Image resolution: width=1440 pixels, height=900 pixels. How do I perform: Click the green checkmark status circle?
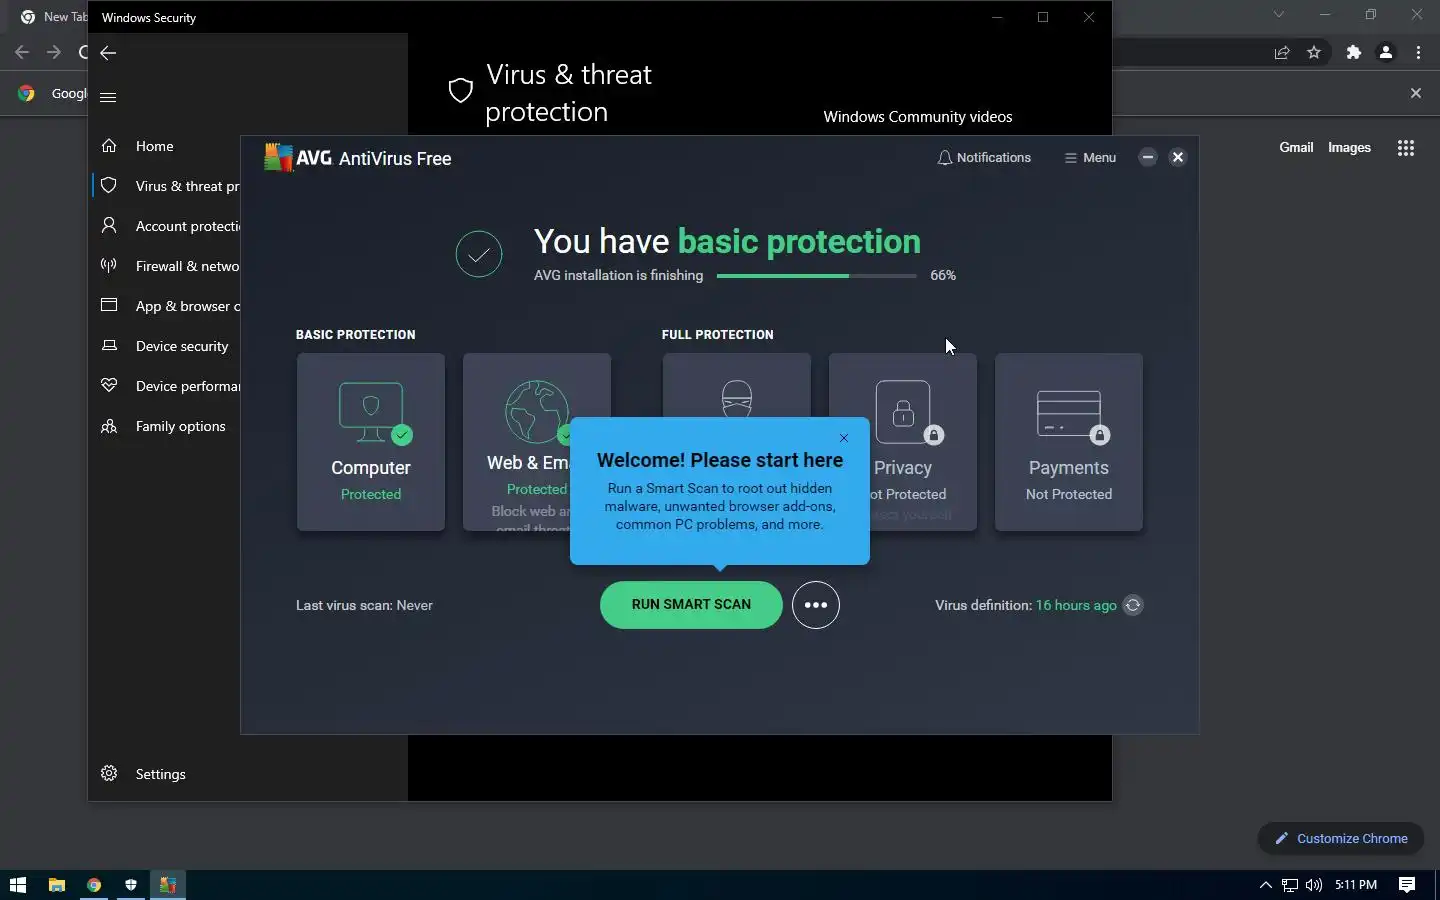coord(479,254)
